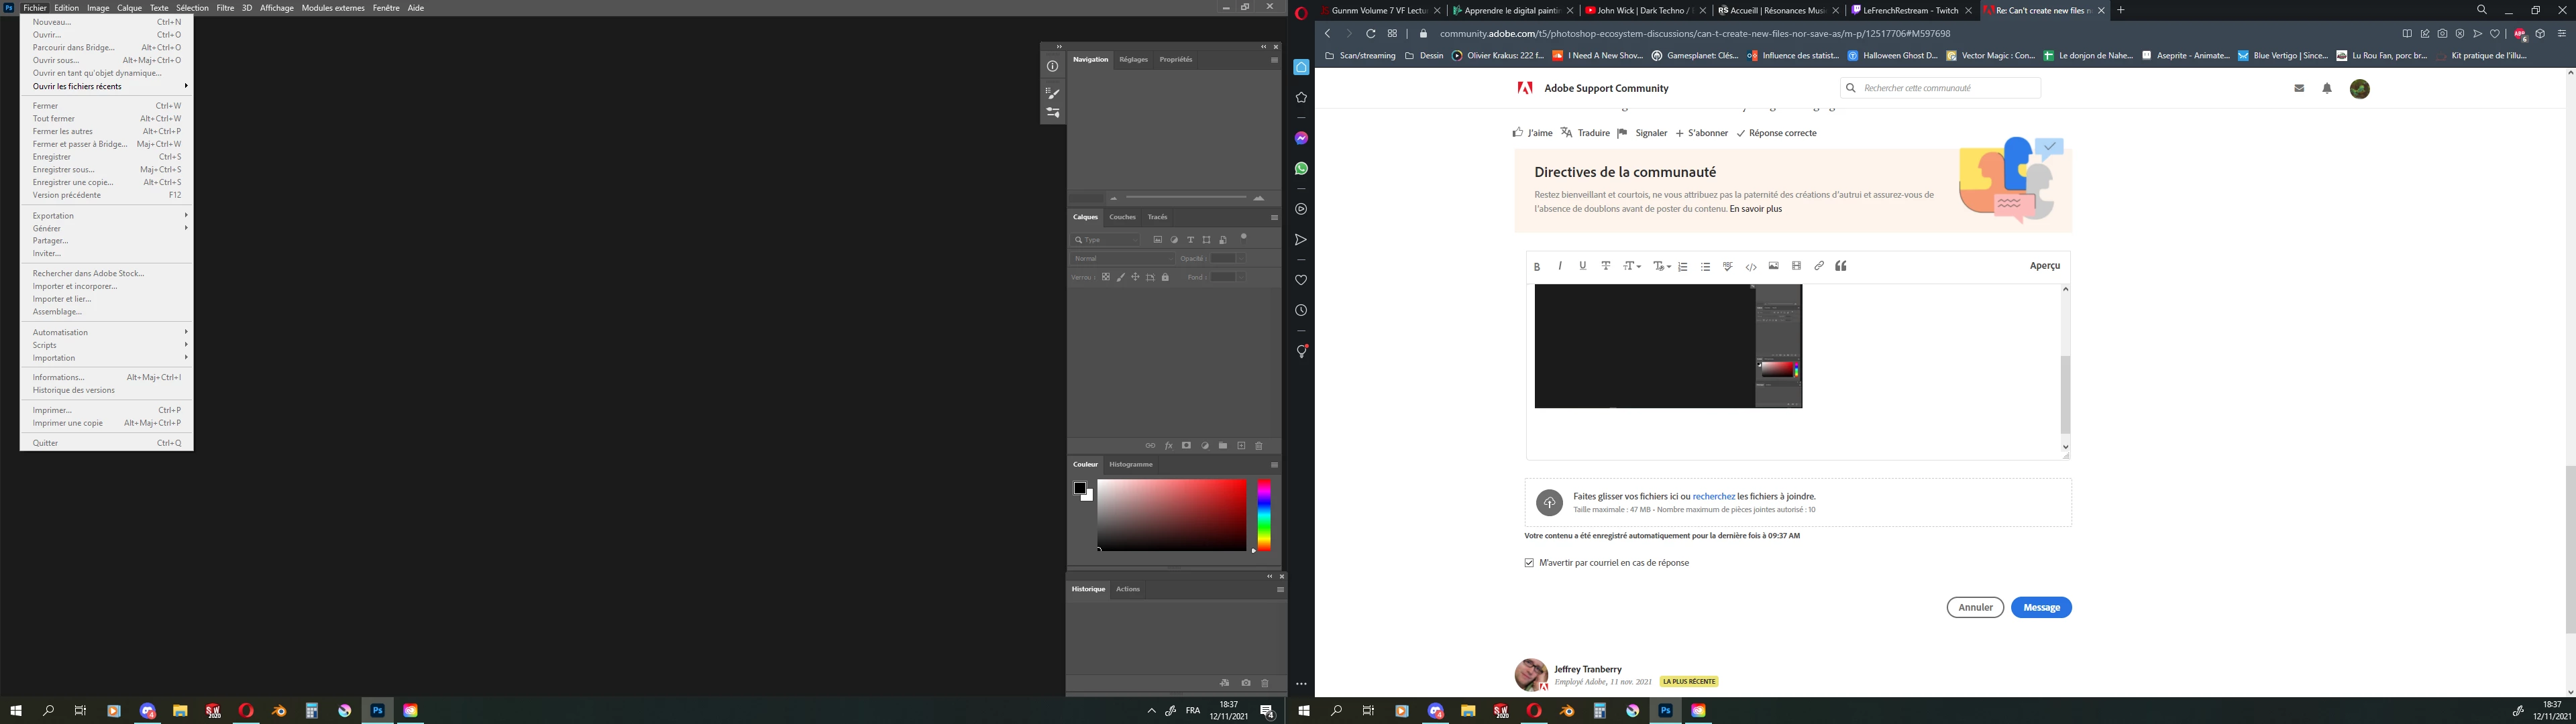2576x724 pixels.
Task: Open the Normal blend mode dropdown
Action: point(1123,258)
